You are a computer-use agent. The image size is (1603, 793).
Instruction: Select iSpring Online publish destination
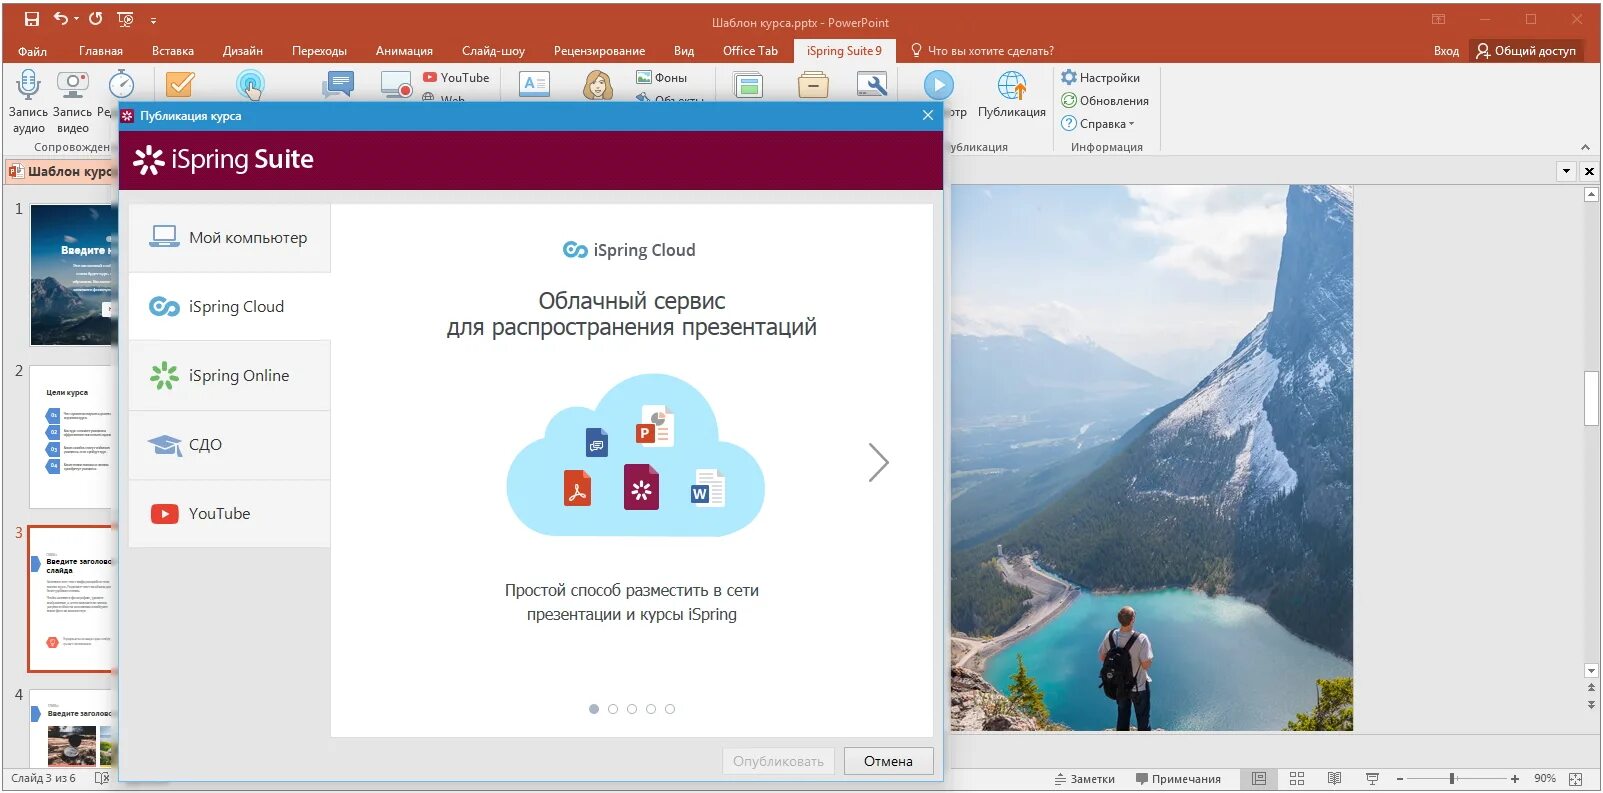click(230, 376)
